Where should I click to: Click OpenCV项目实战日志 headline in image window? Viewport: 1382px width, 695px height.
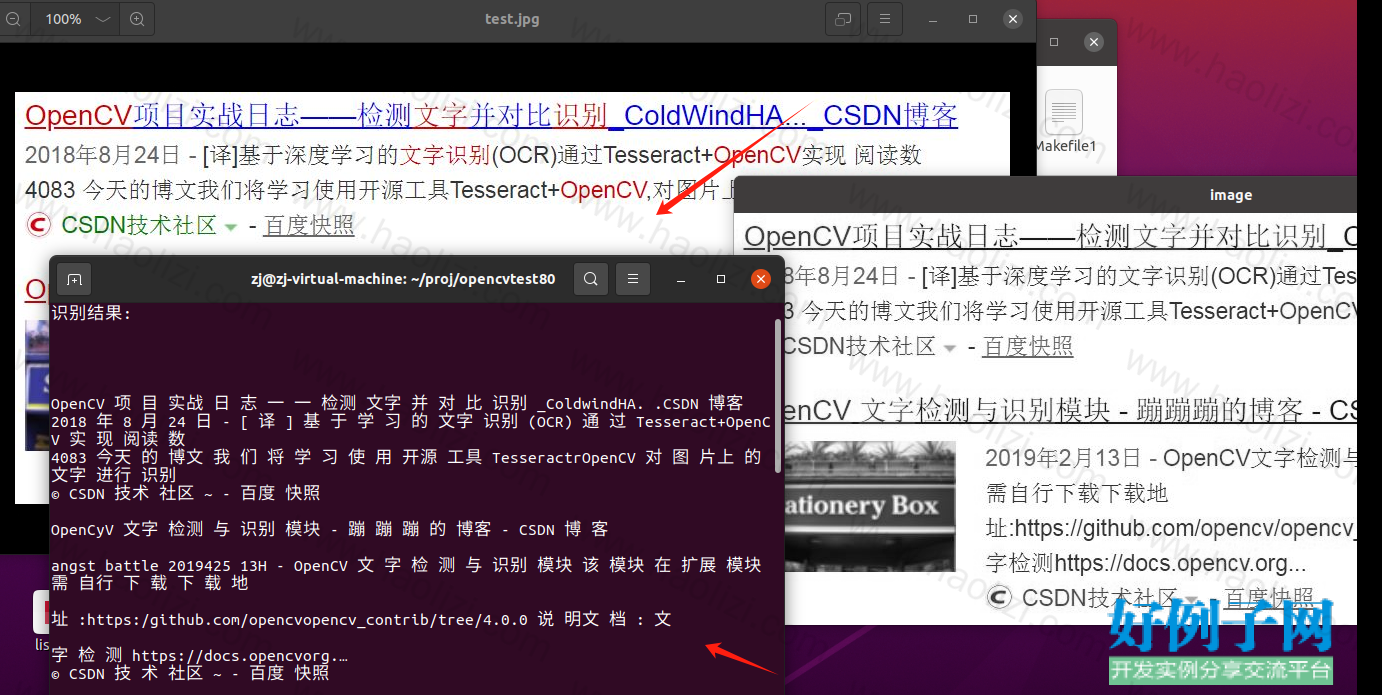[x=1050, y=237]
